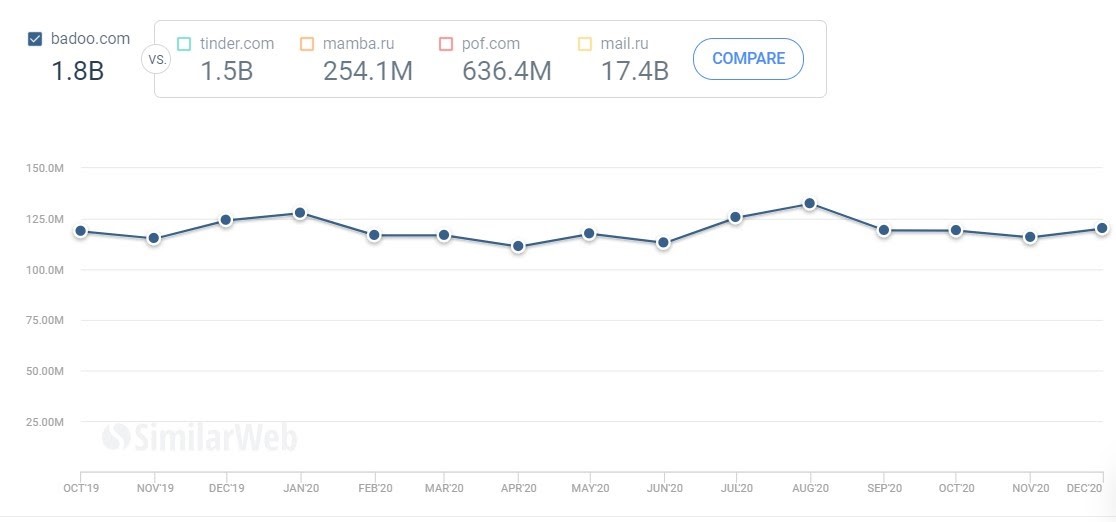
Task: Click the 254.1M value
Action: coord(368,71)
